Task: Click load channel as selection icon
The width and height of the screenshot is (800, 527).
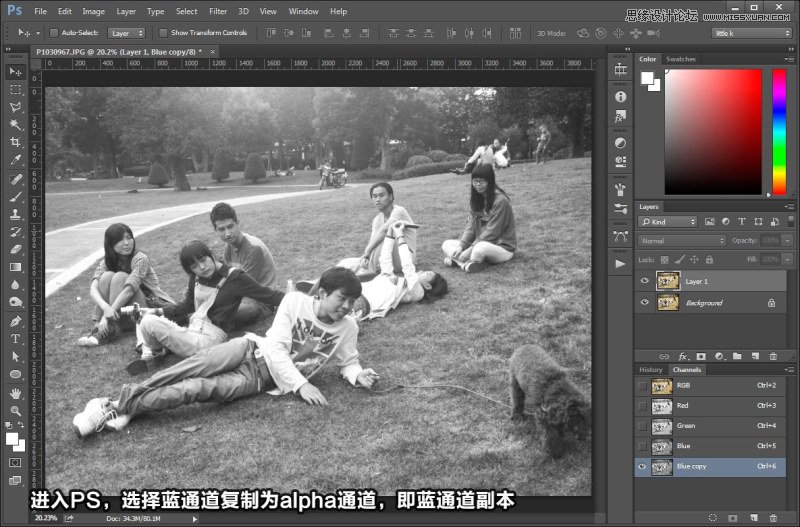Action: pyautogui.click(x=711, y=518)
